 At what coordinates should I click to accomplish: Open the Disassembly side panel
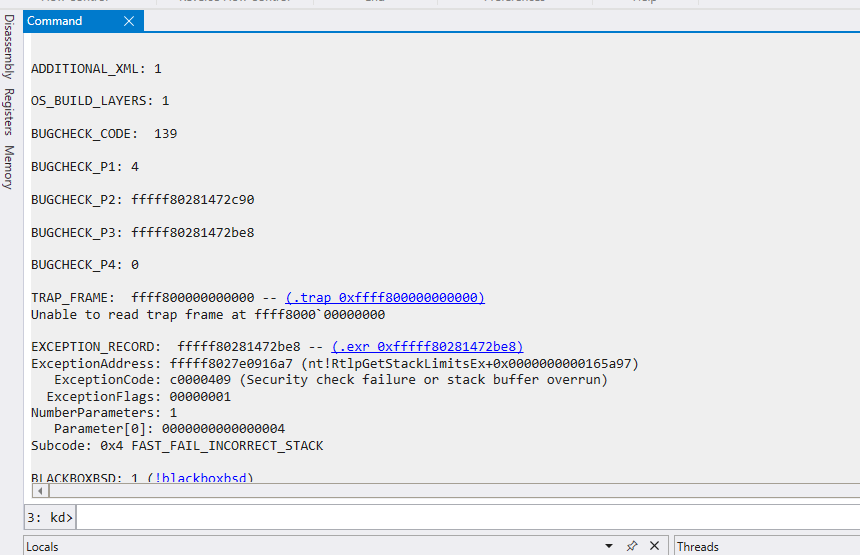pyautogui.click(x=9, y=47)
